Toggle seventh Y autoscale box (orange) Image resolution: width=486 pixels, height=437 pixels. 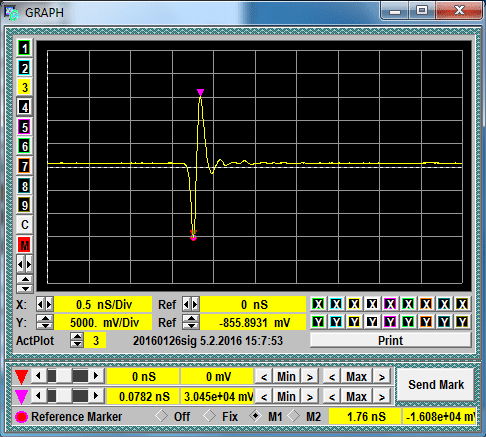(x=426, y=322)
